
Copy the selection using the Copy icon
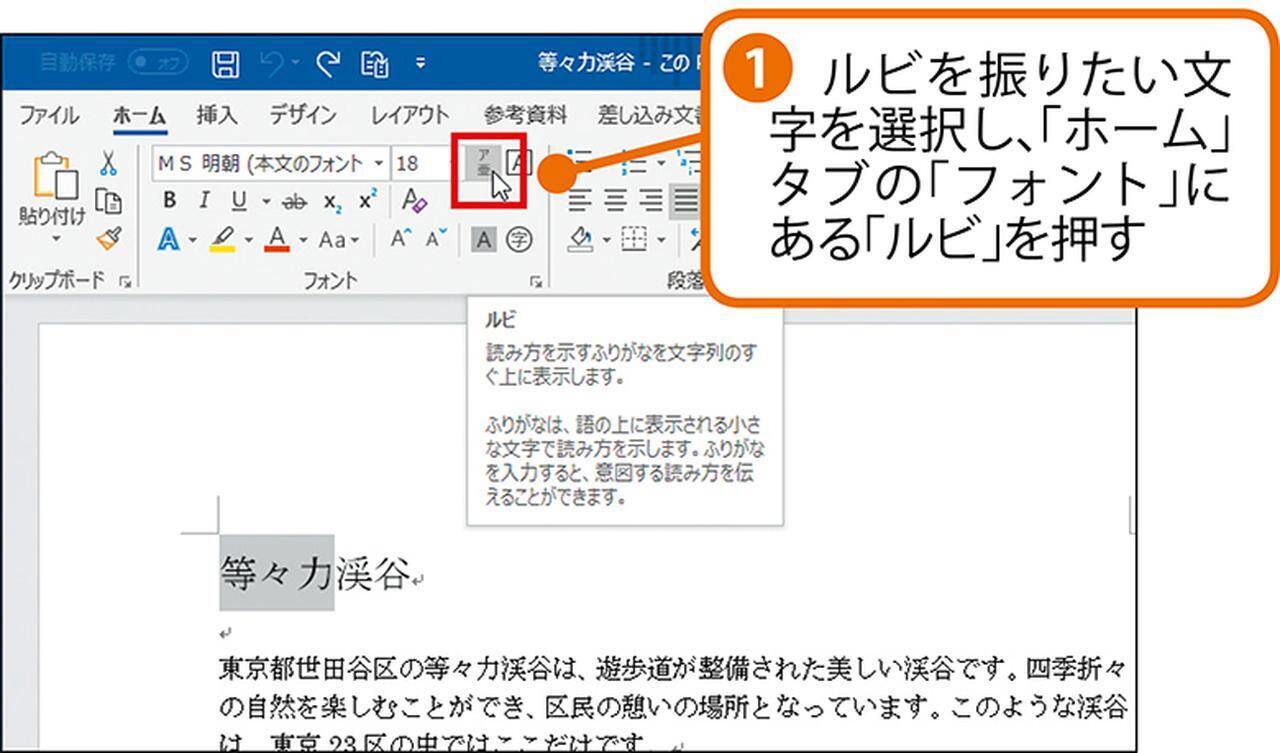(109, 201)
